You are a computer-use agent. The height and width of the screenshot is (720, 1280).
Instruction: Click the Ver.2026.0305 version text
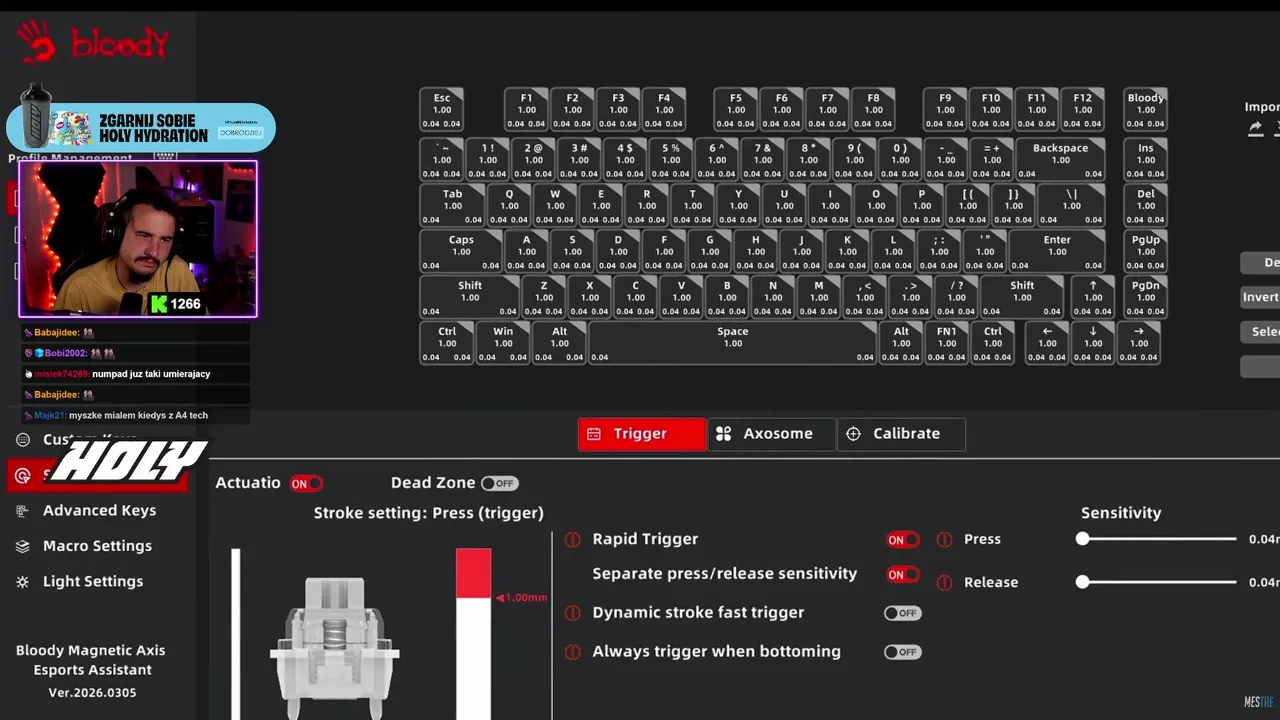click(x=92, y=692)
